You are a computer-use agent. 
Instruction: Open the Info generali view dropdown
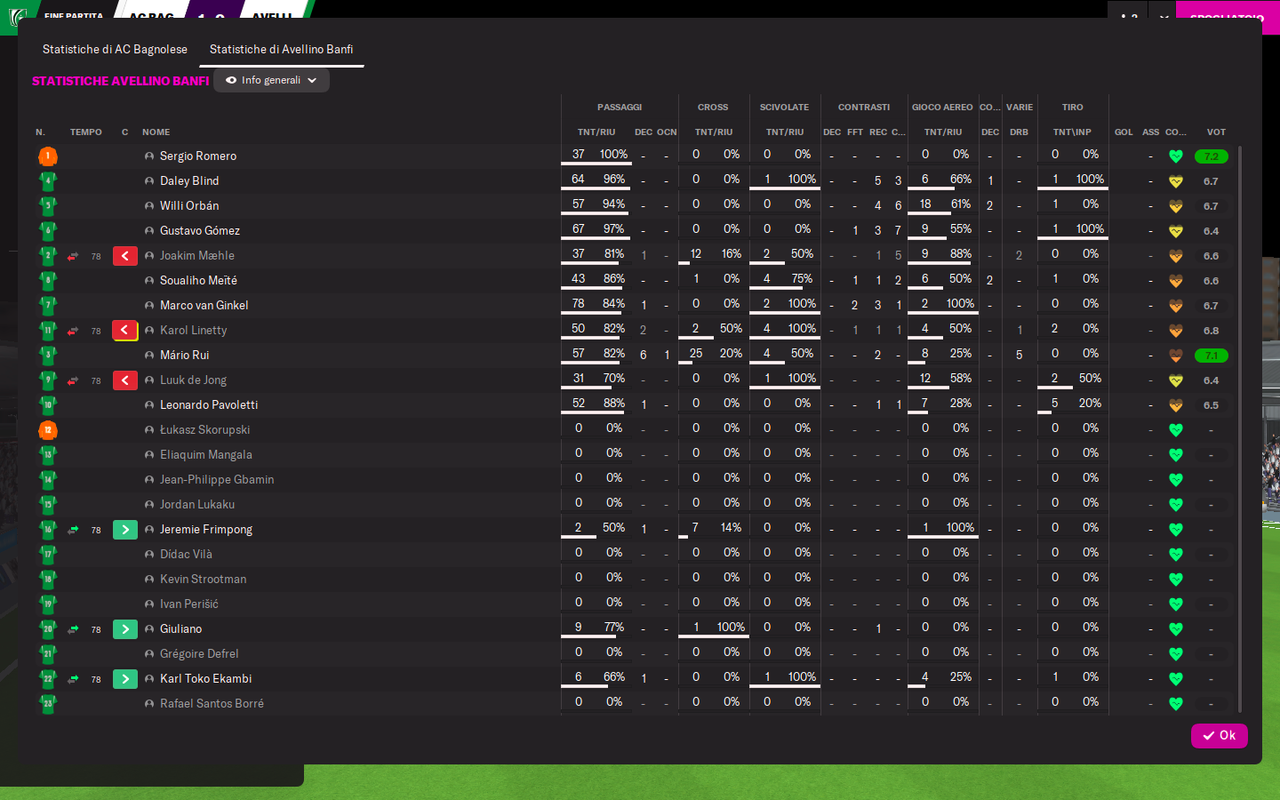point(271,80)
